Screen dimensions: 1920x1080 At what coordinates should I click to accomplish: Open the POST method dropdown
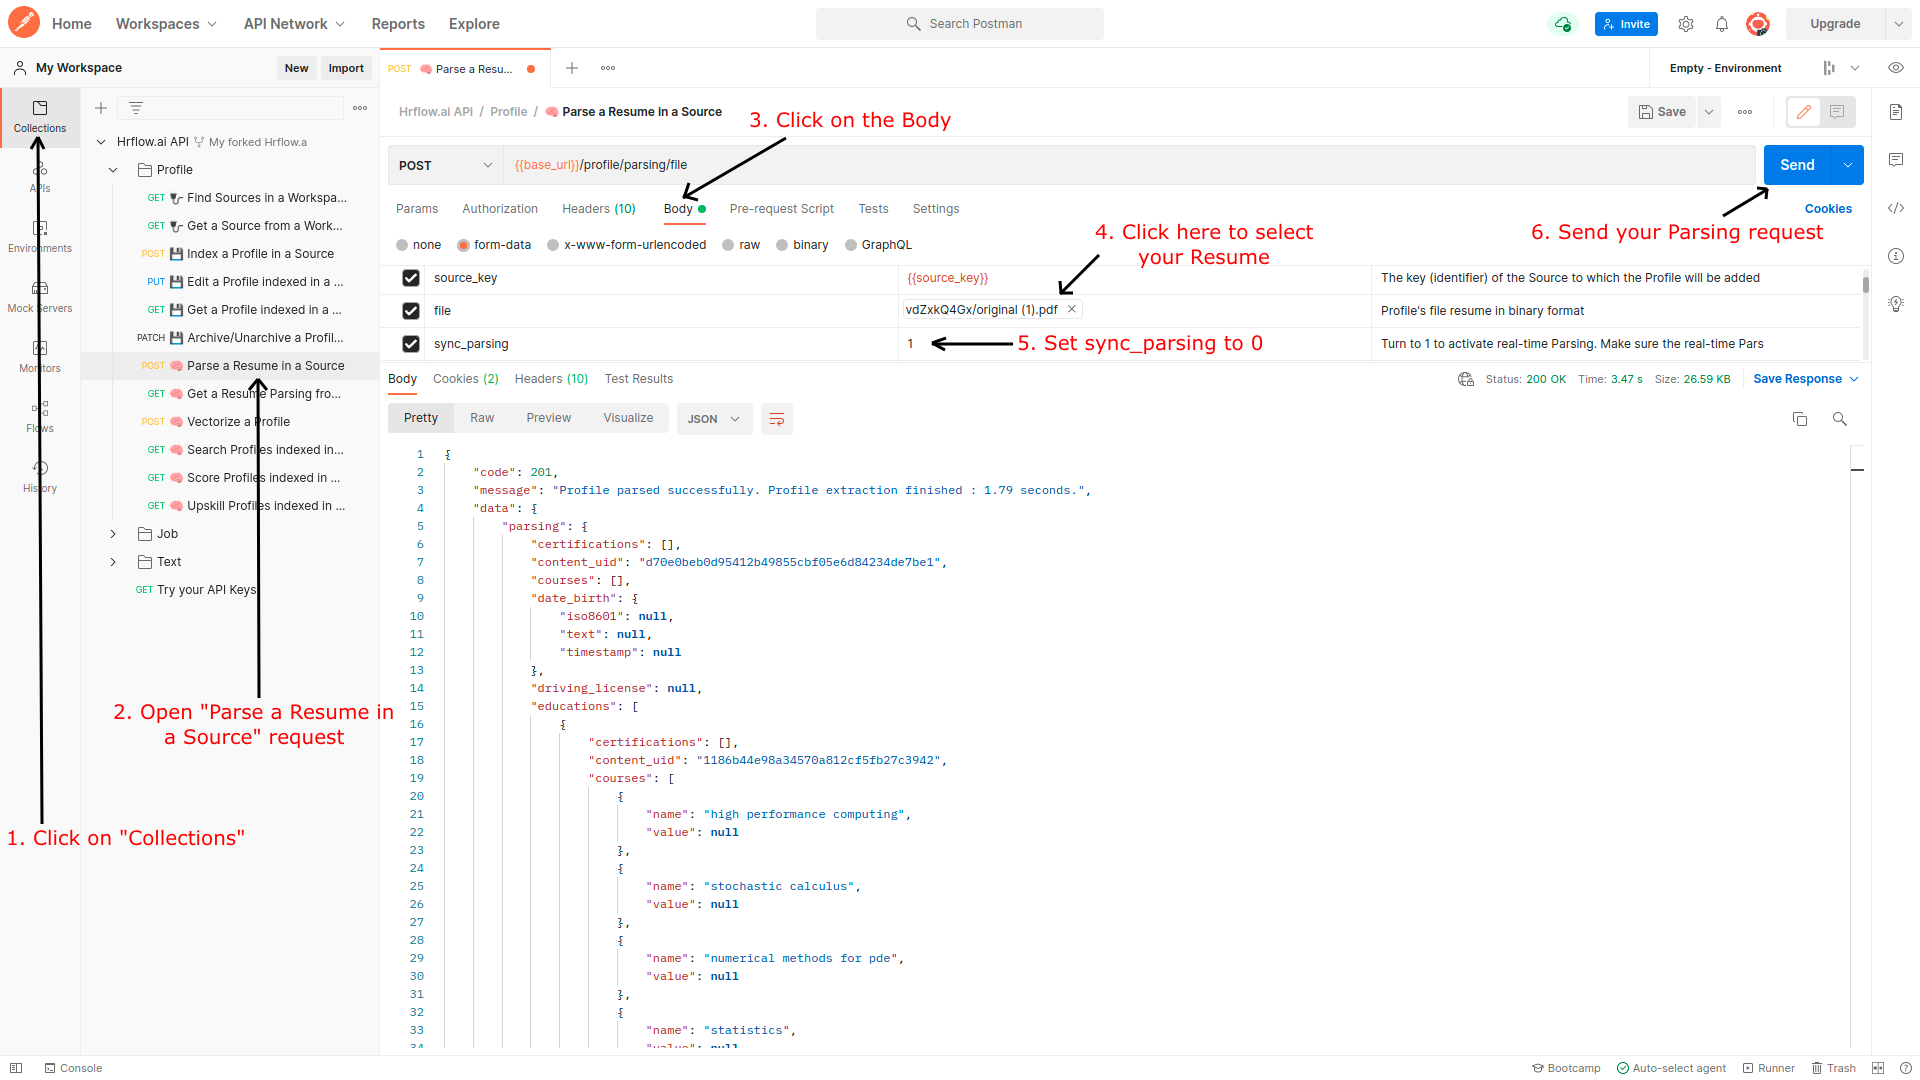(445, 165)
